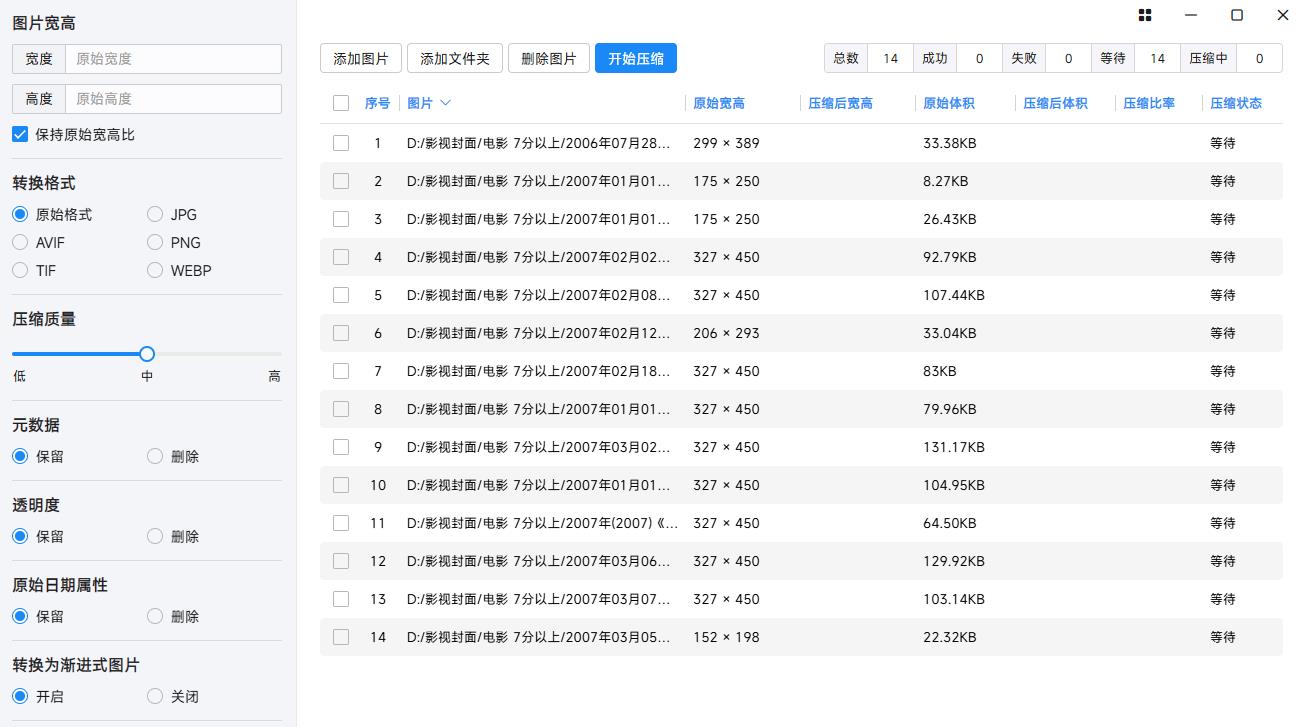The width and height of the screenshot is (1305, 727).
Task: Select the JPG format radio
Action: pyautogui.click(x=155, y=214)
